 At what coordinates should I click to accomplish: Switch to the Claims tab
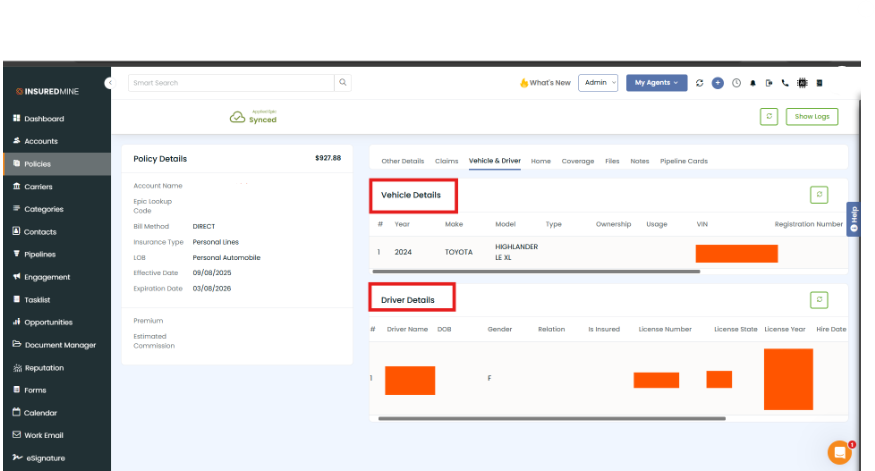pyautogui.click(x=446, y=161)
